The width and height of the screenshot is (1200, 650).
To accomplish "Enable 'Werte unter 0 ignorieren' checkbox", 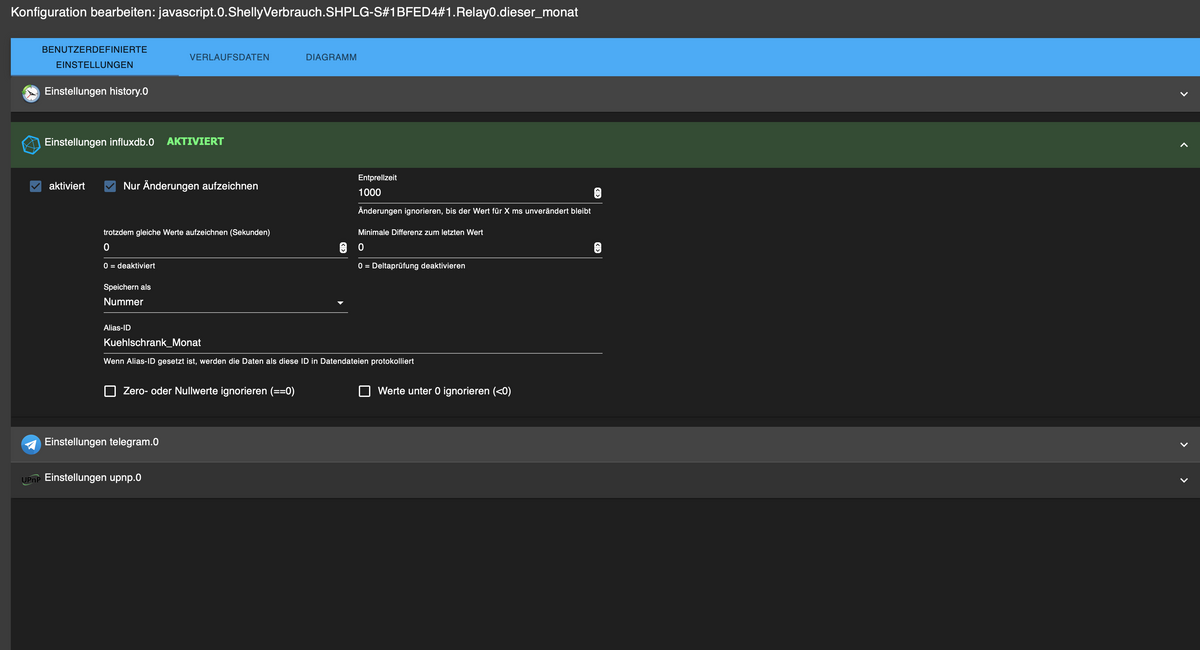I will [x=365, y=391].
